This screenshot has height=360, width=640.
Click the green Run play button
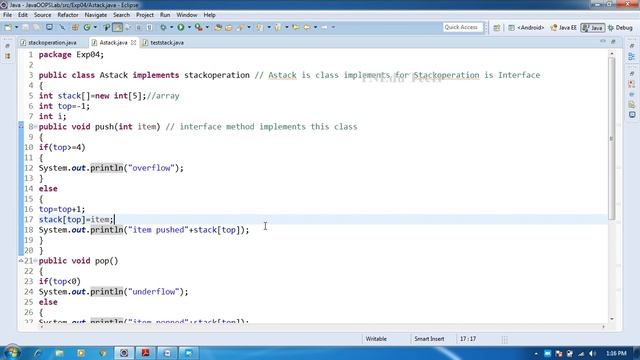(181, 27)
